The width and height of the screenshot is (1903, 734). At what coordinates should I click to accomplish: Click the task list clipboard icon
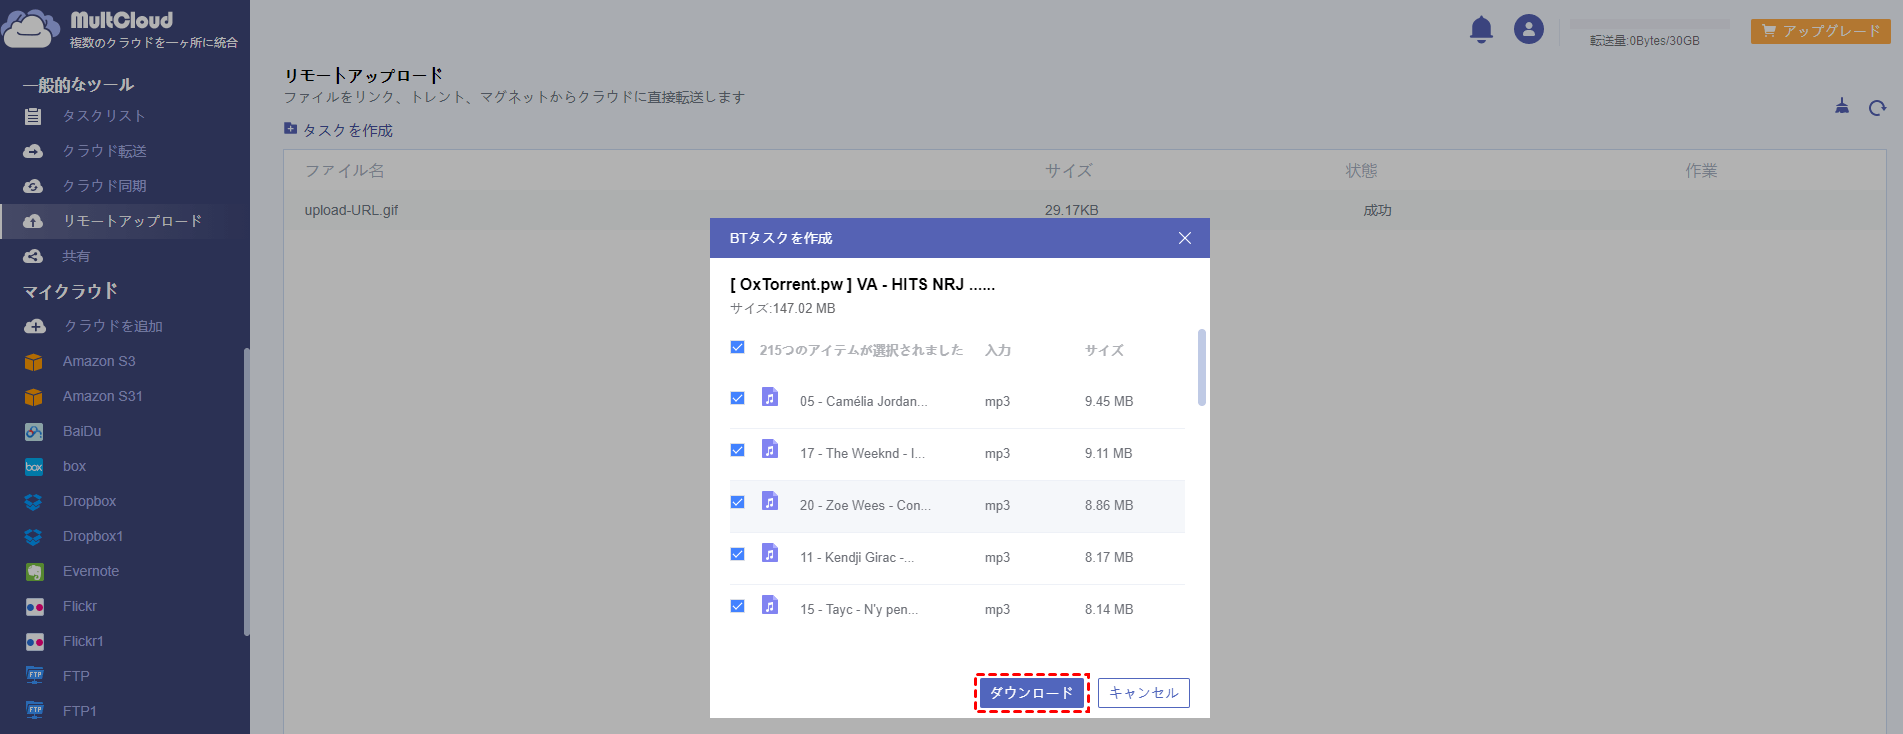[x=33, y=116]
